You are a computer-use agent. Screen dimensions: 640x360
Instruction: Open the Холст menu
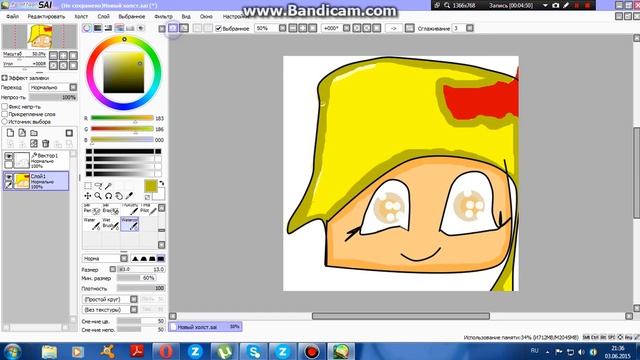click(x=81, y=16)
